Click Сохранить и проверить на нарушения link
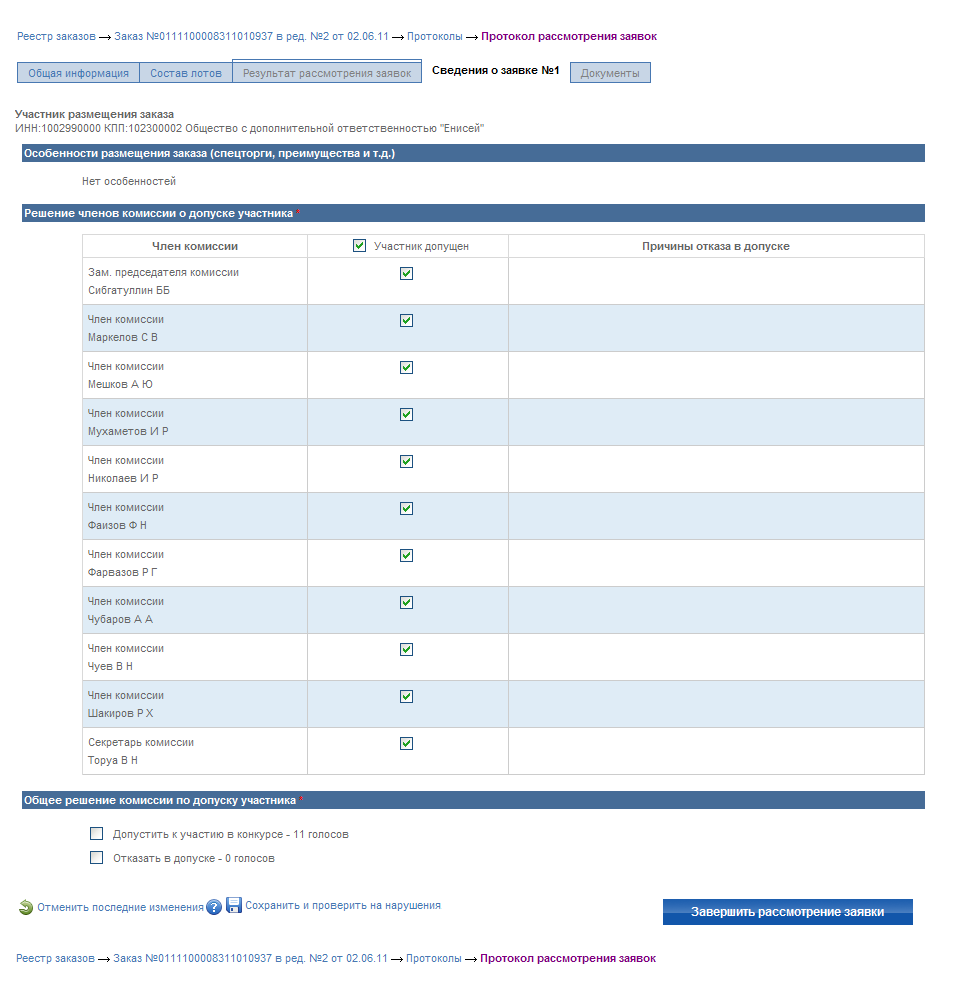964x983 pixels. pyautogui.click(x=343, y=905)
